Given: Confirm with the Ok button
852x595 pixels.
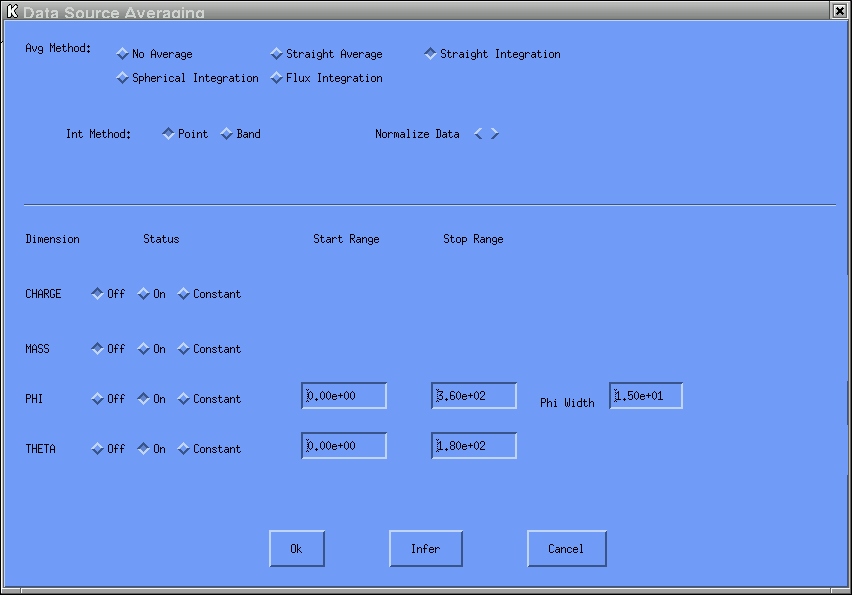Looking at the screenshot, I should (297, 549).
